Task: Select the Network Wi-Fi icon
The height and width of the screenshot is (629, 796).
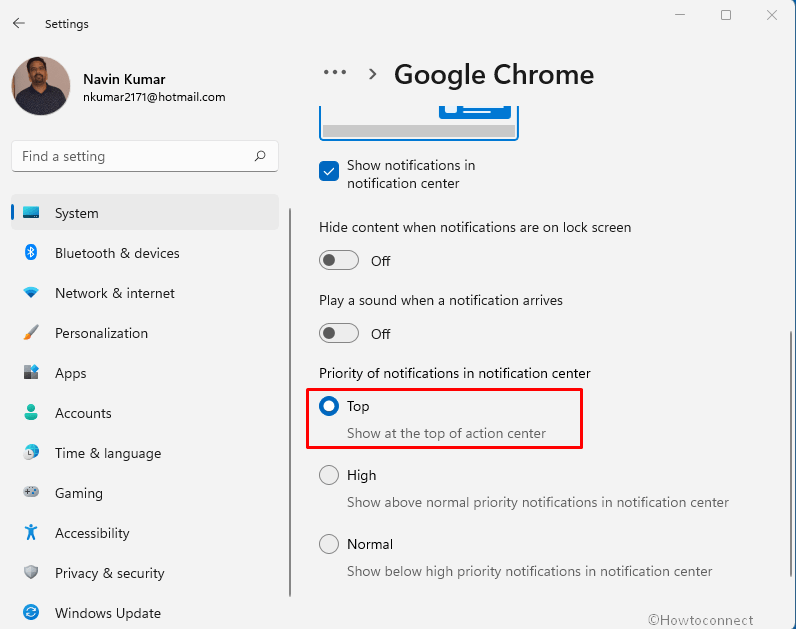Action: [x=31, y=292]
